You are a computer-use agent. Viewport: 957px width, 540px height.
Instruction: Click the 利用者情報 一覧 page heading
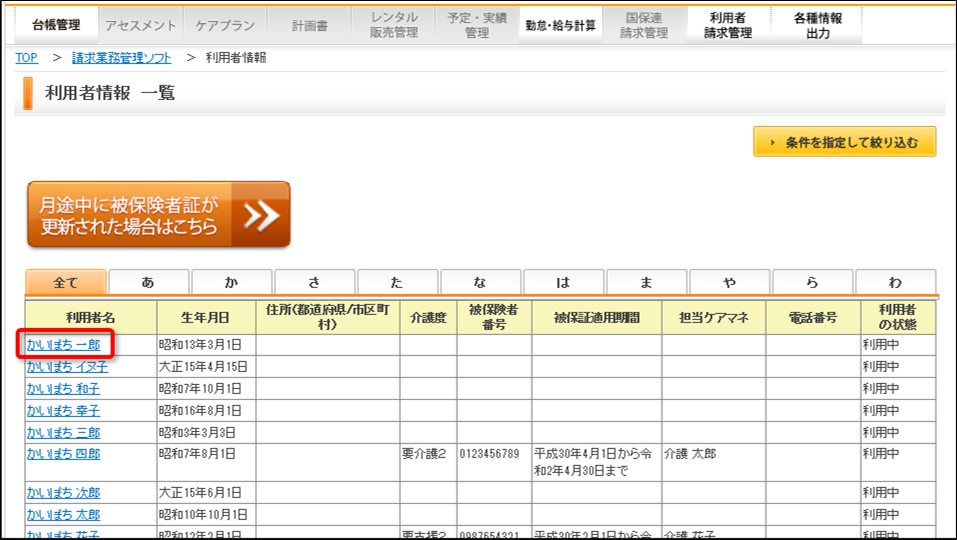110,93
